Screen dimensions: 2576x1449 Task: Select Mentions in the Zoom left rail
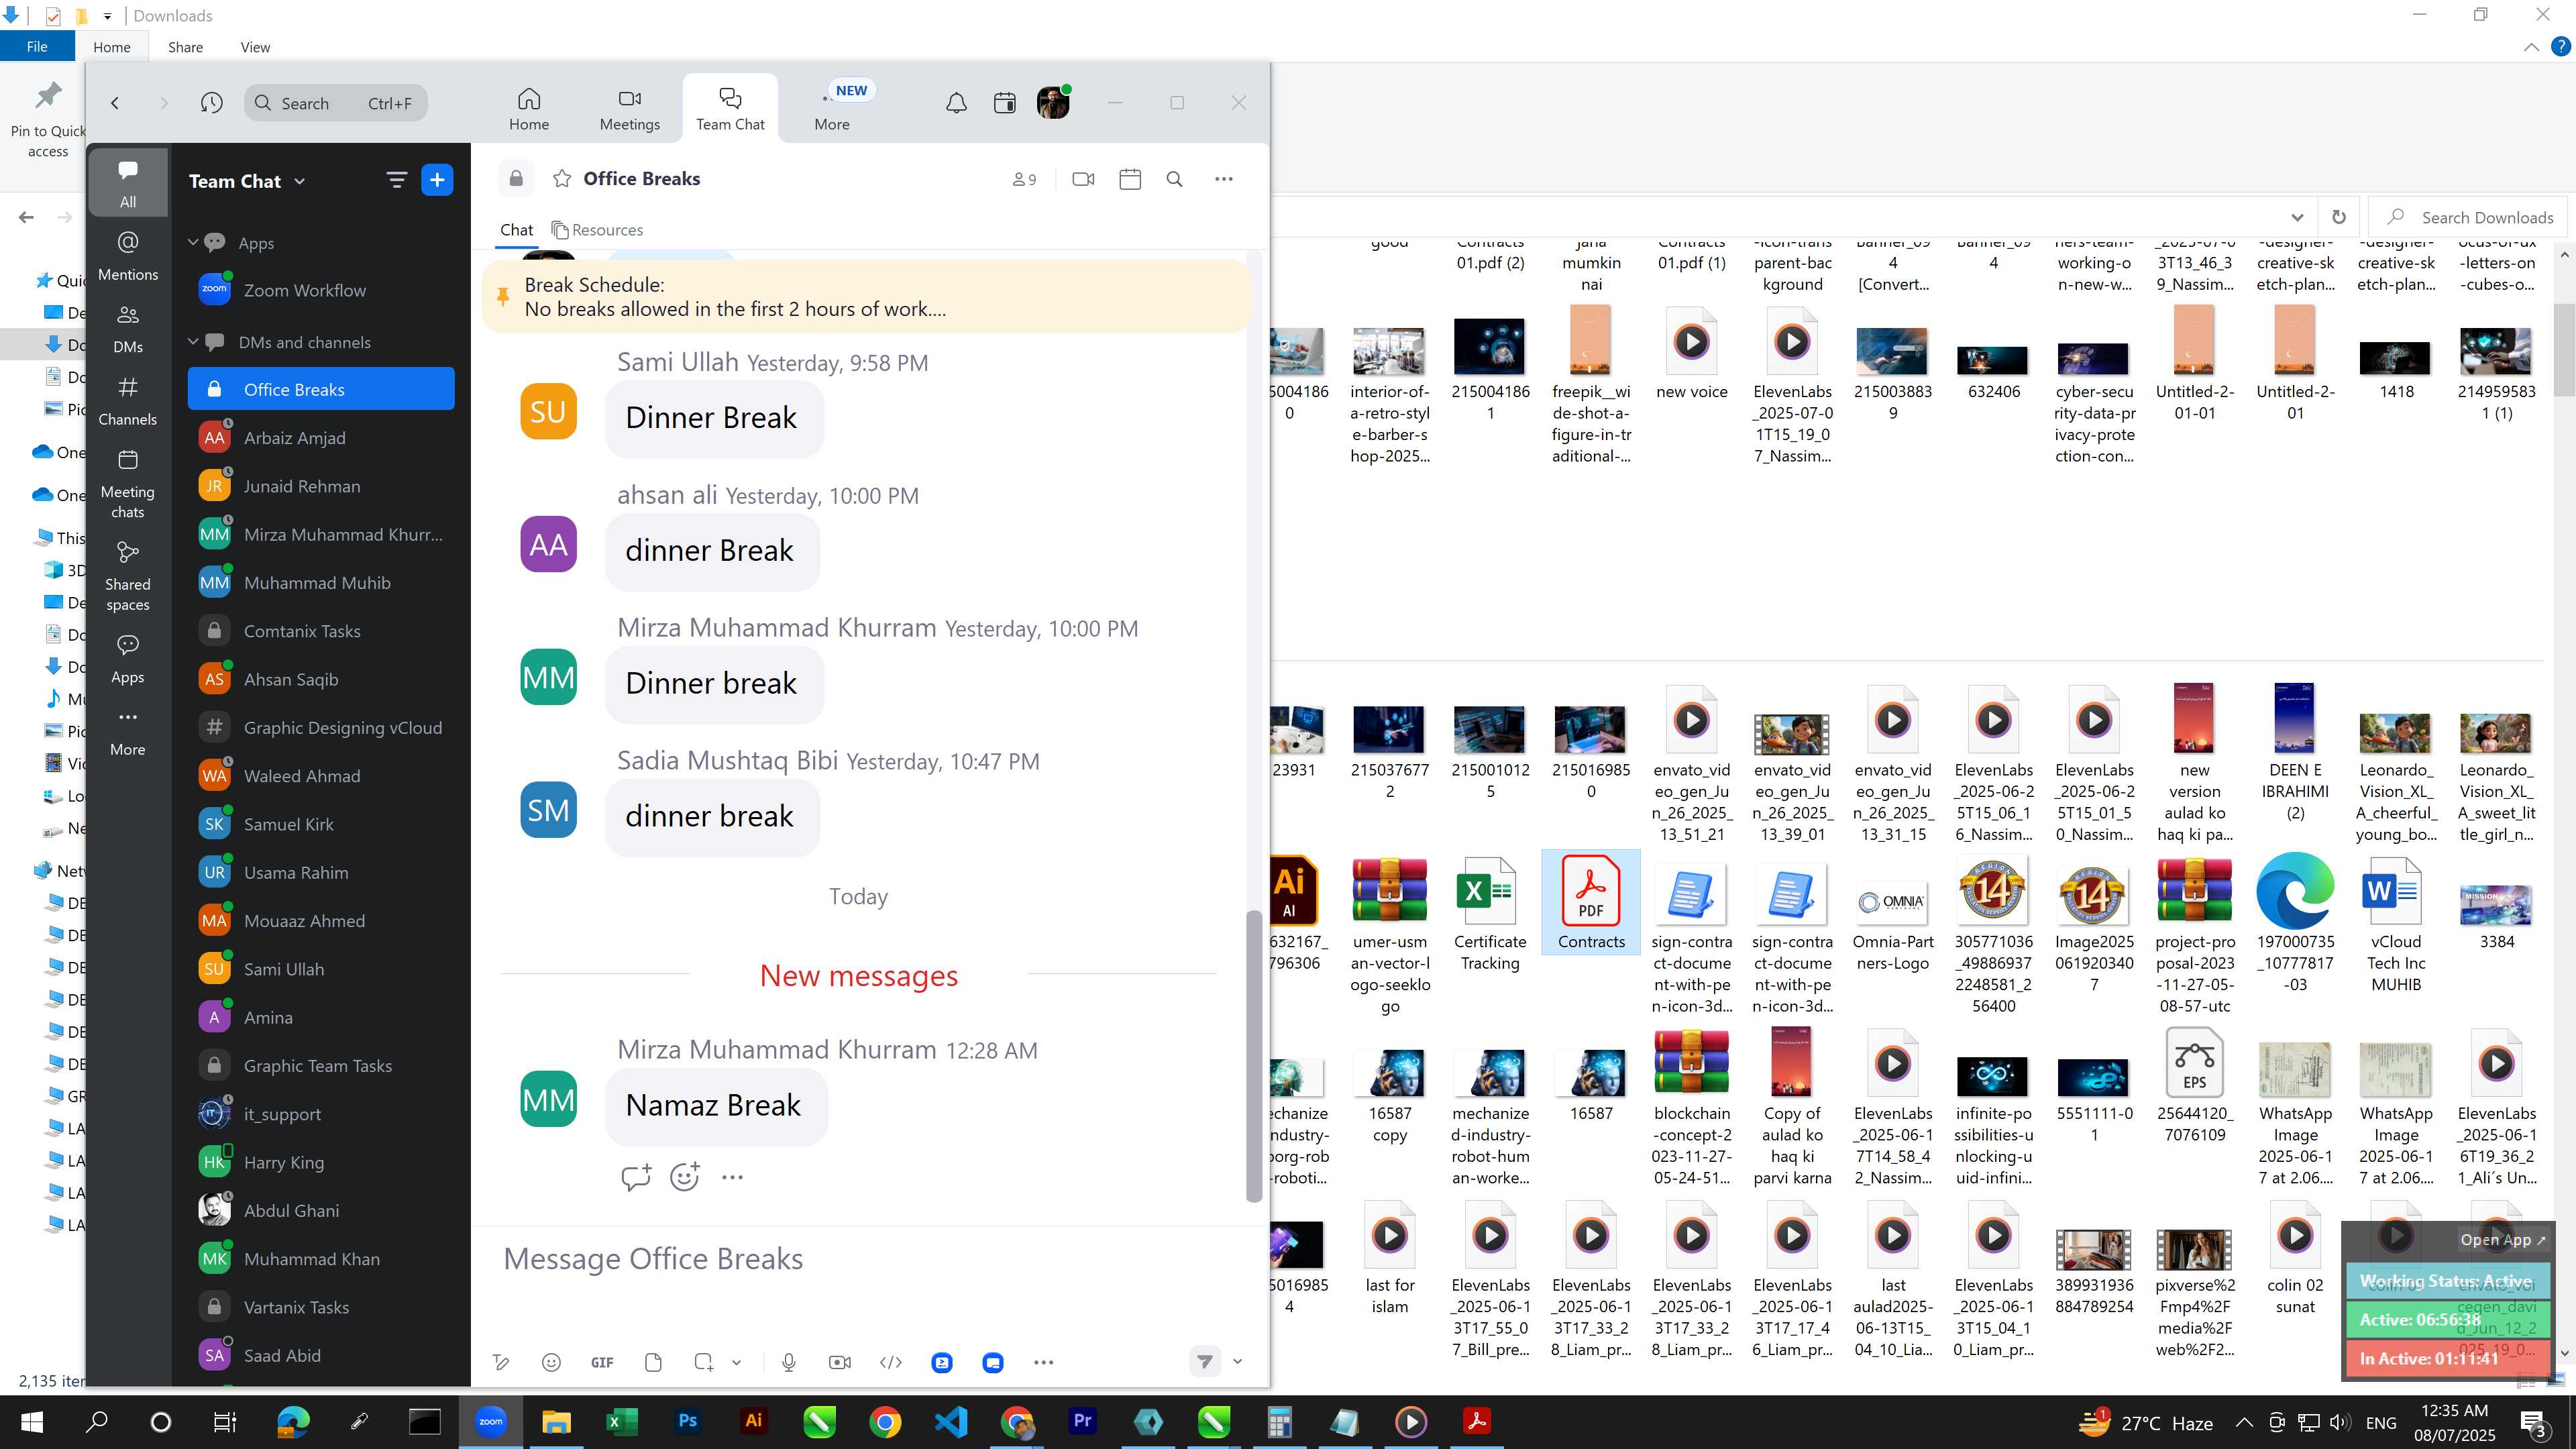[128, 255]
